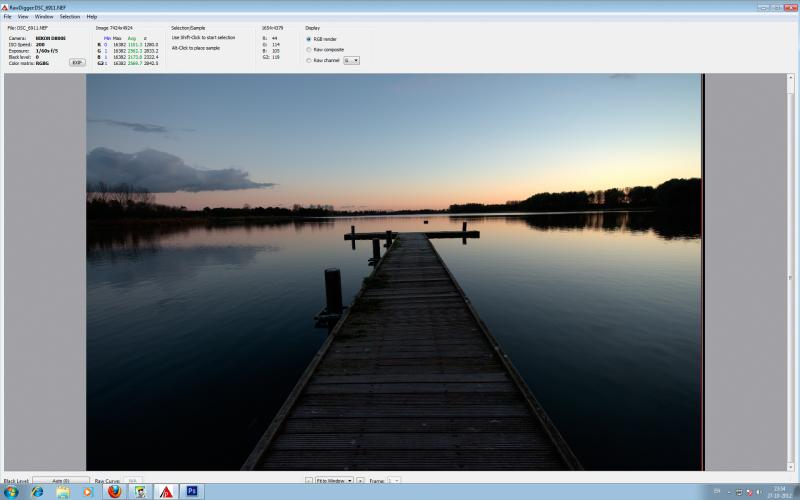This screenshot has width=800, height=500.
Task: Open the File menu
Action: click(8, 17)
